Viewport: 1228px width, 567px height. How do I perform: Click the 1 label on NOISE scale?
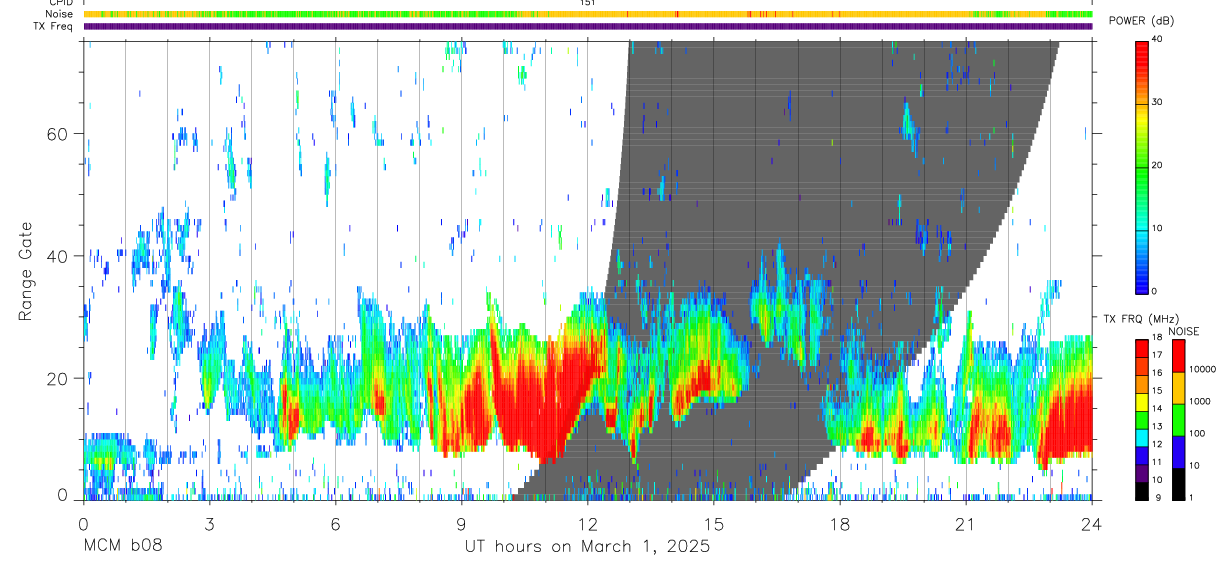(x=1190, y=497)
